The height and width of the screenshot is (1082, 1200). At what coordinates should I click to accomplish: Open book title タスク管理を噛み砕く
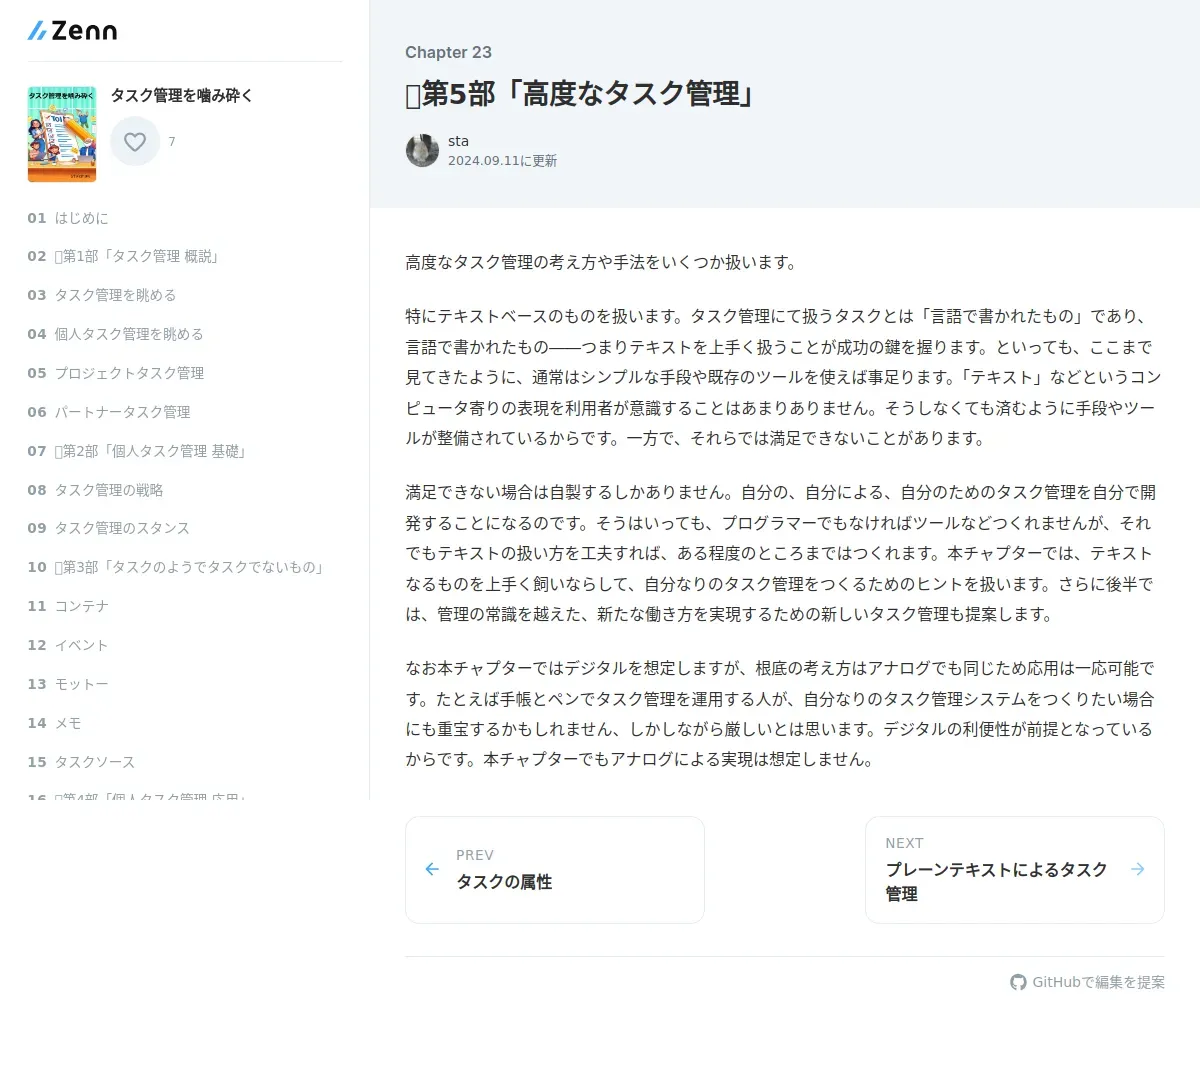tap(182, 95)
